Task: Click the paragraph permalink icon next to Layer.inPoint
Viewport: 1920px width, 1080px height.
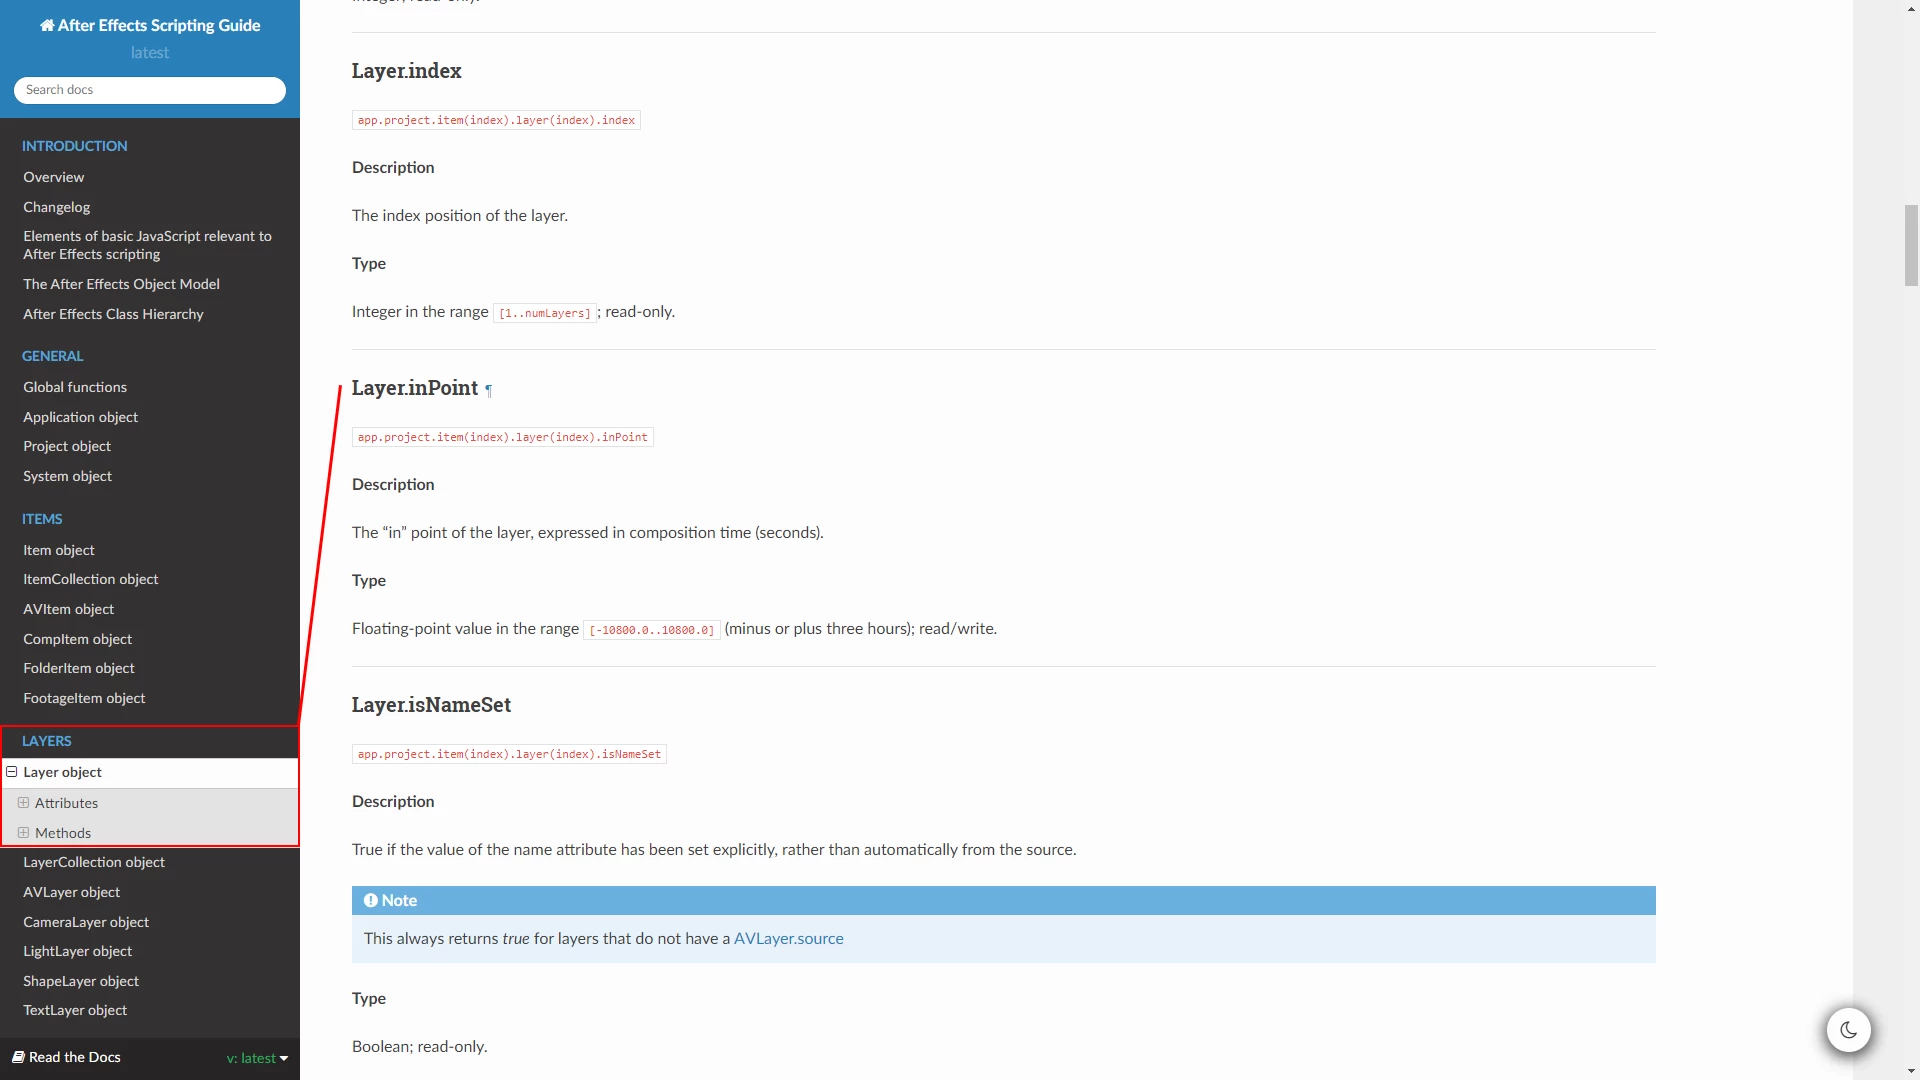Action: coord(489,391)
